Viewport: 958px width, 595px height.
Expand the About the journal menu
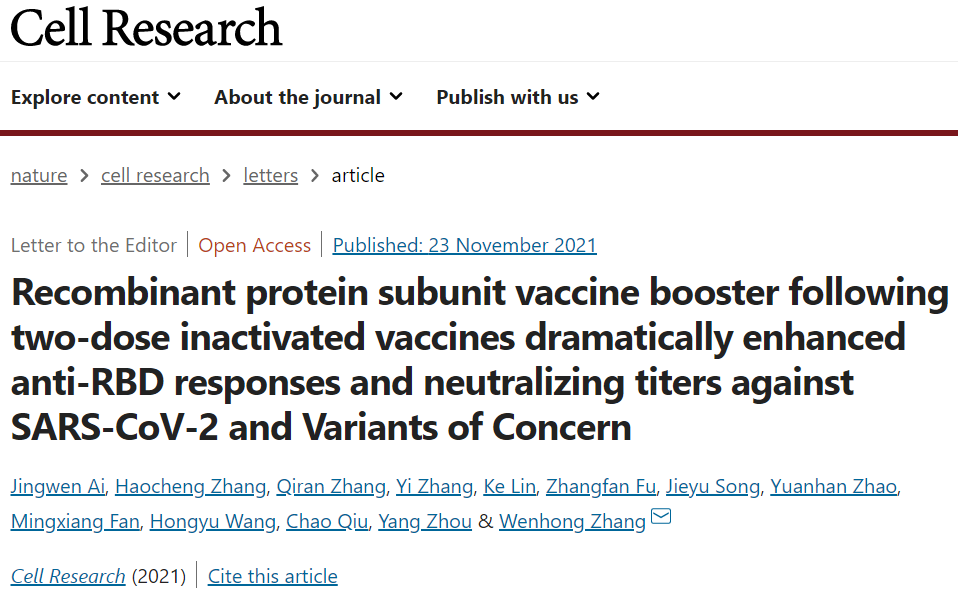click(x=309, y=97)
